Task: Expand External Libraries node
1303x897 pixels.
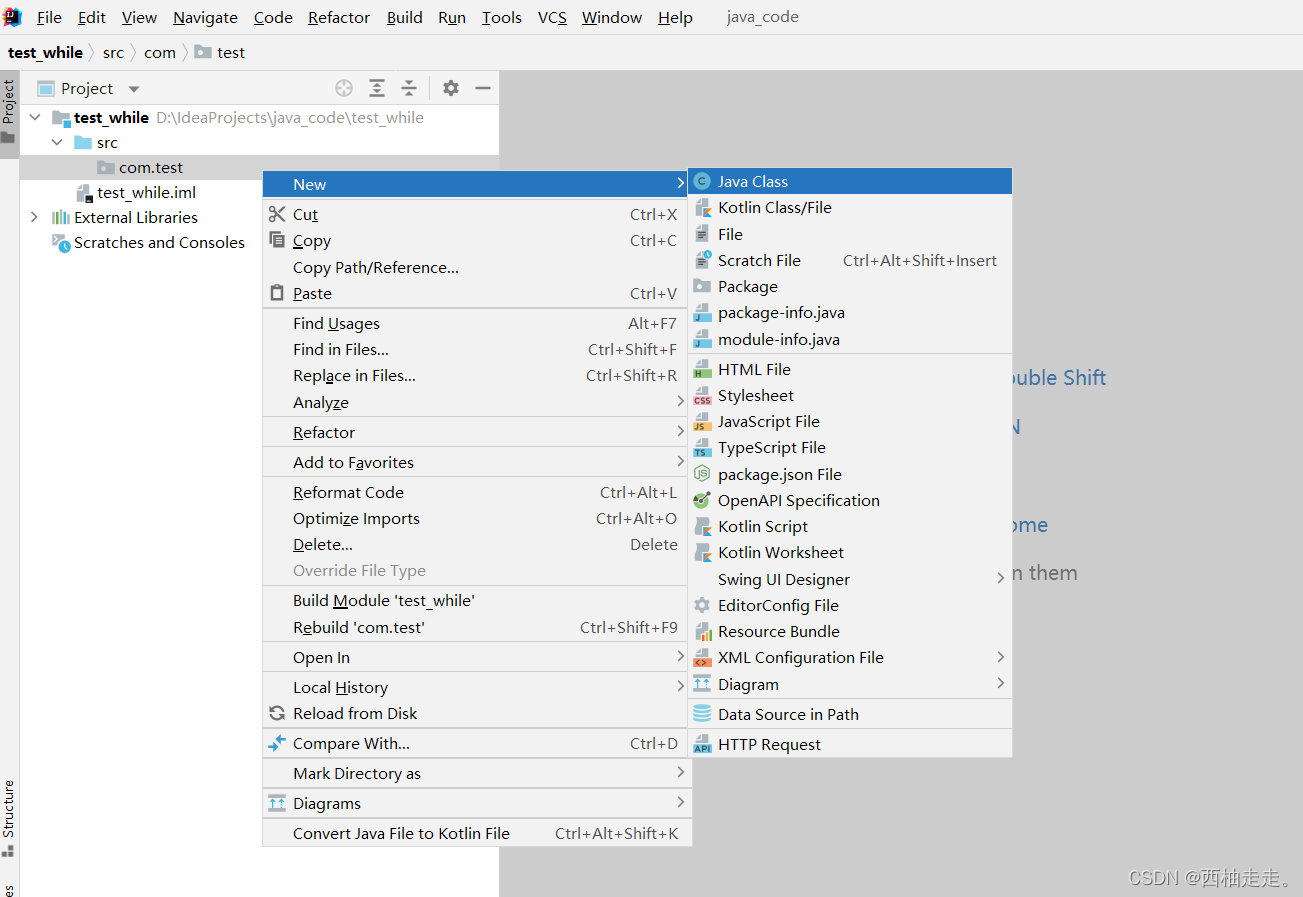Action: pos(35,217)
